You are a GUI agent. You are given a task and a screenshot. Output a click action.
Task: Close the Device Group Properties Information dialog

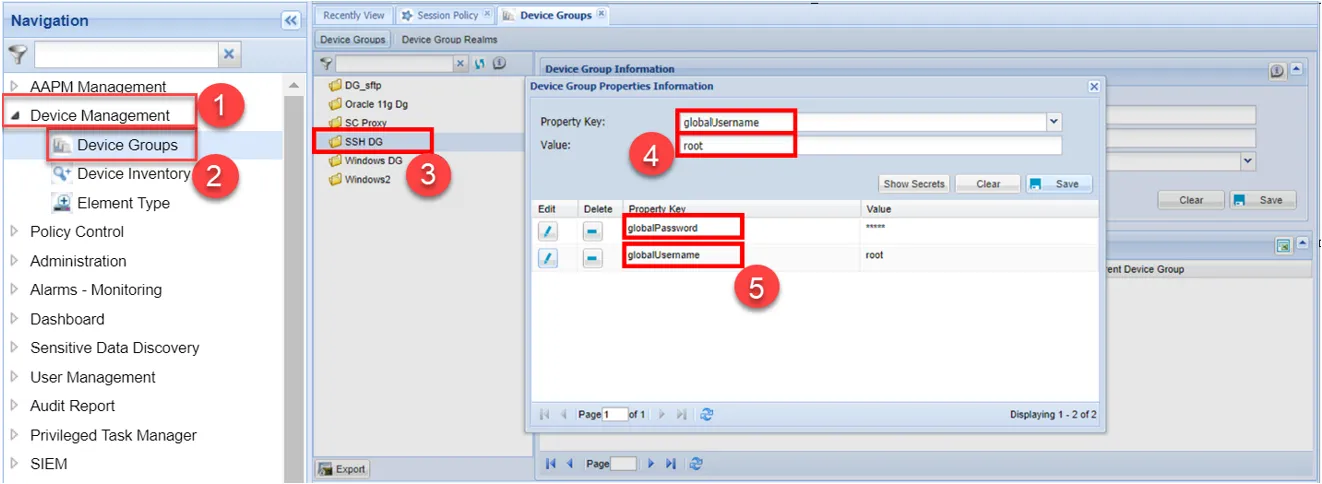point(1094,87)
